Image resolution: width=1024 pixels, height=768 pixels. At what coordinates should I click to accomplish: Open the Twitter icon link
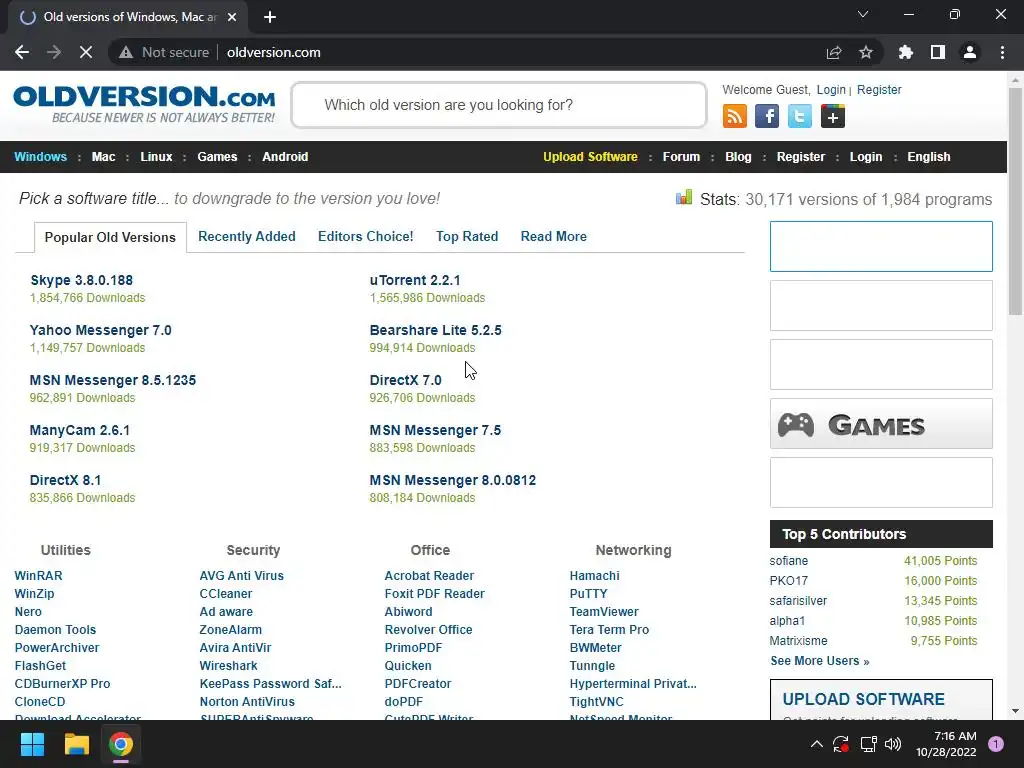(x=799, y=116)
